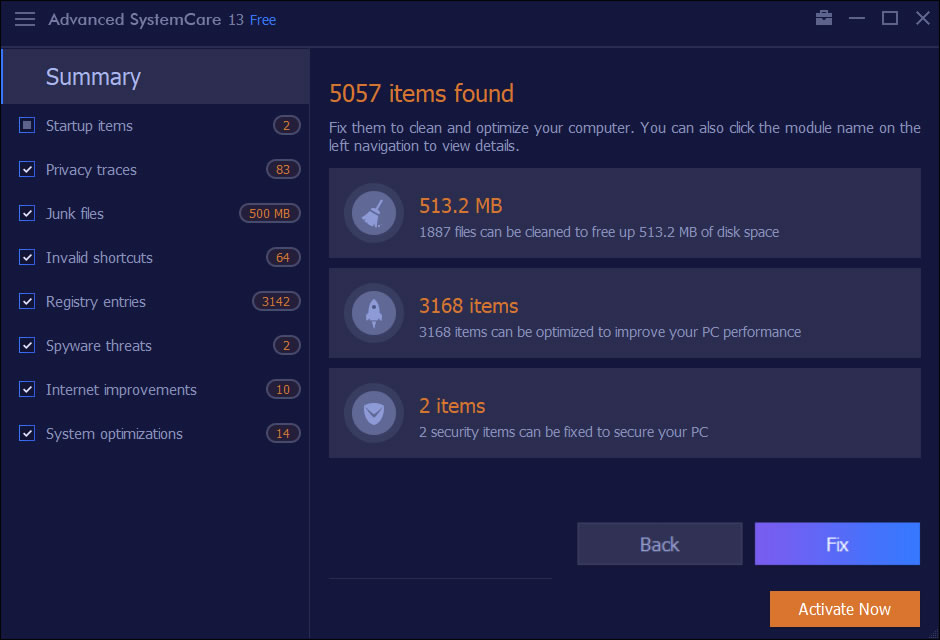Click the 5057 items found heading

click(421, 93)
